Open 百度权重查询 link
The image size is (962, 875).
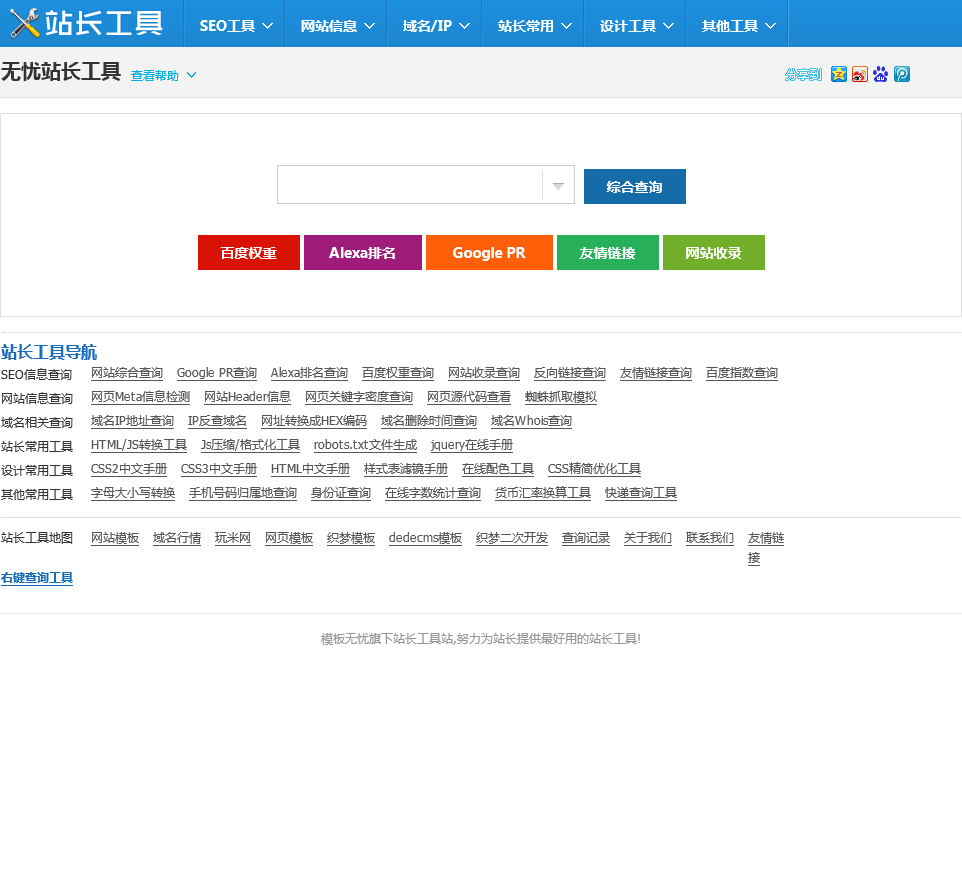398,373
